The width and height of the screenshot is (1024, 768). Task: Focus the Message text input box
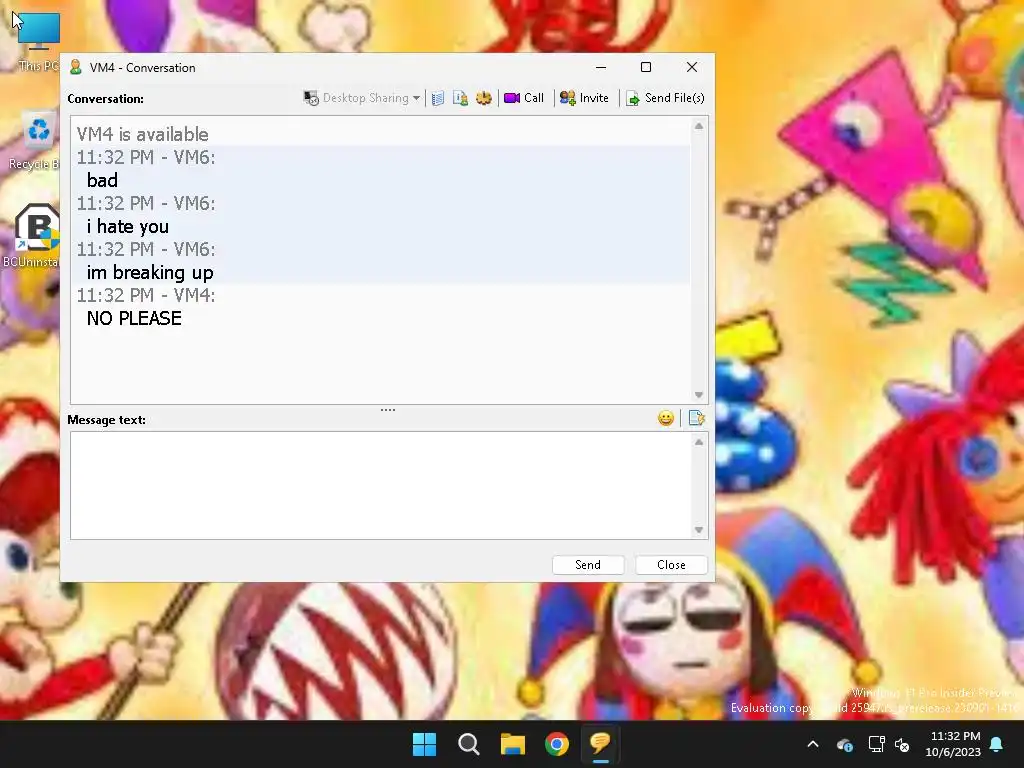pyautogui.click(x=381, y=485)
